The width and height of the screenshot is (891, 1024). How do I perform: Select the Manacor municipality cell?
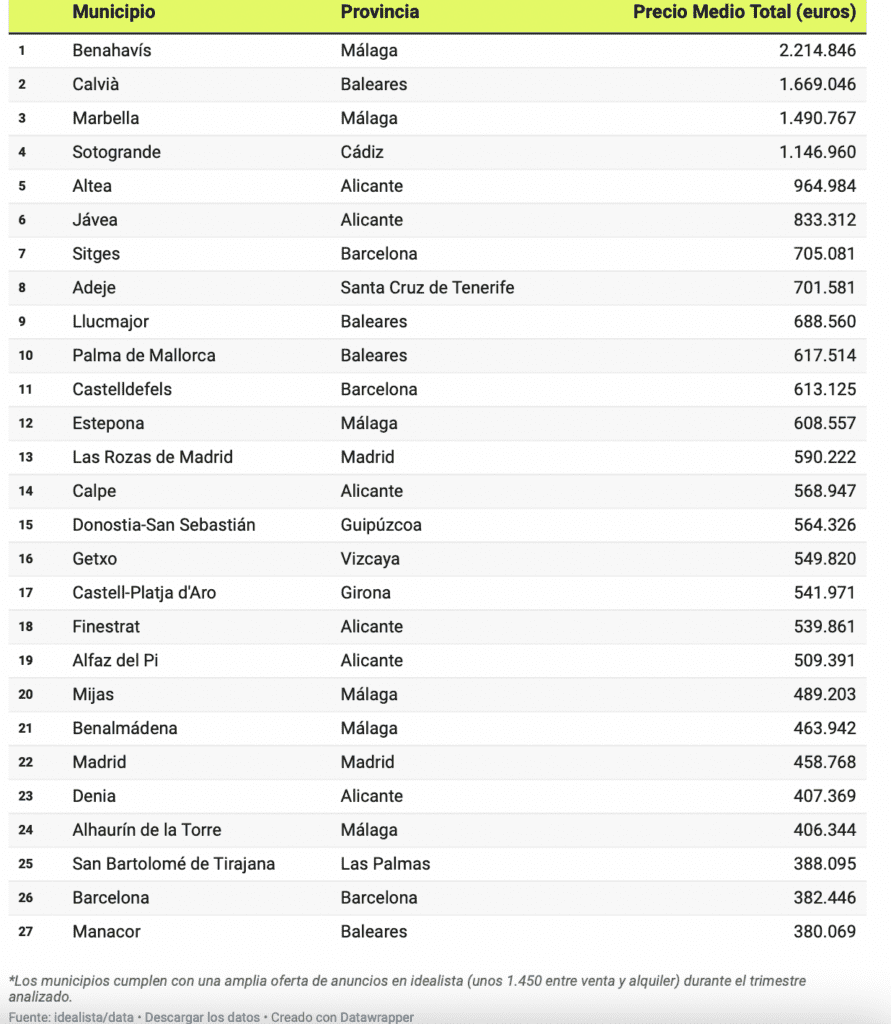tap(106, 932)
